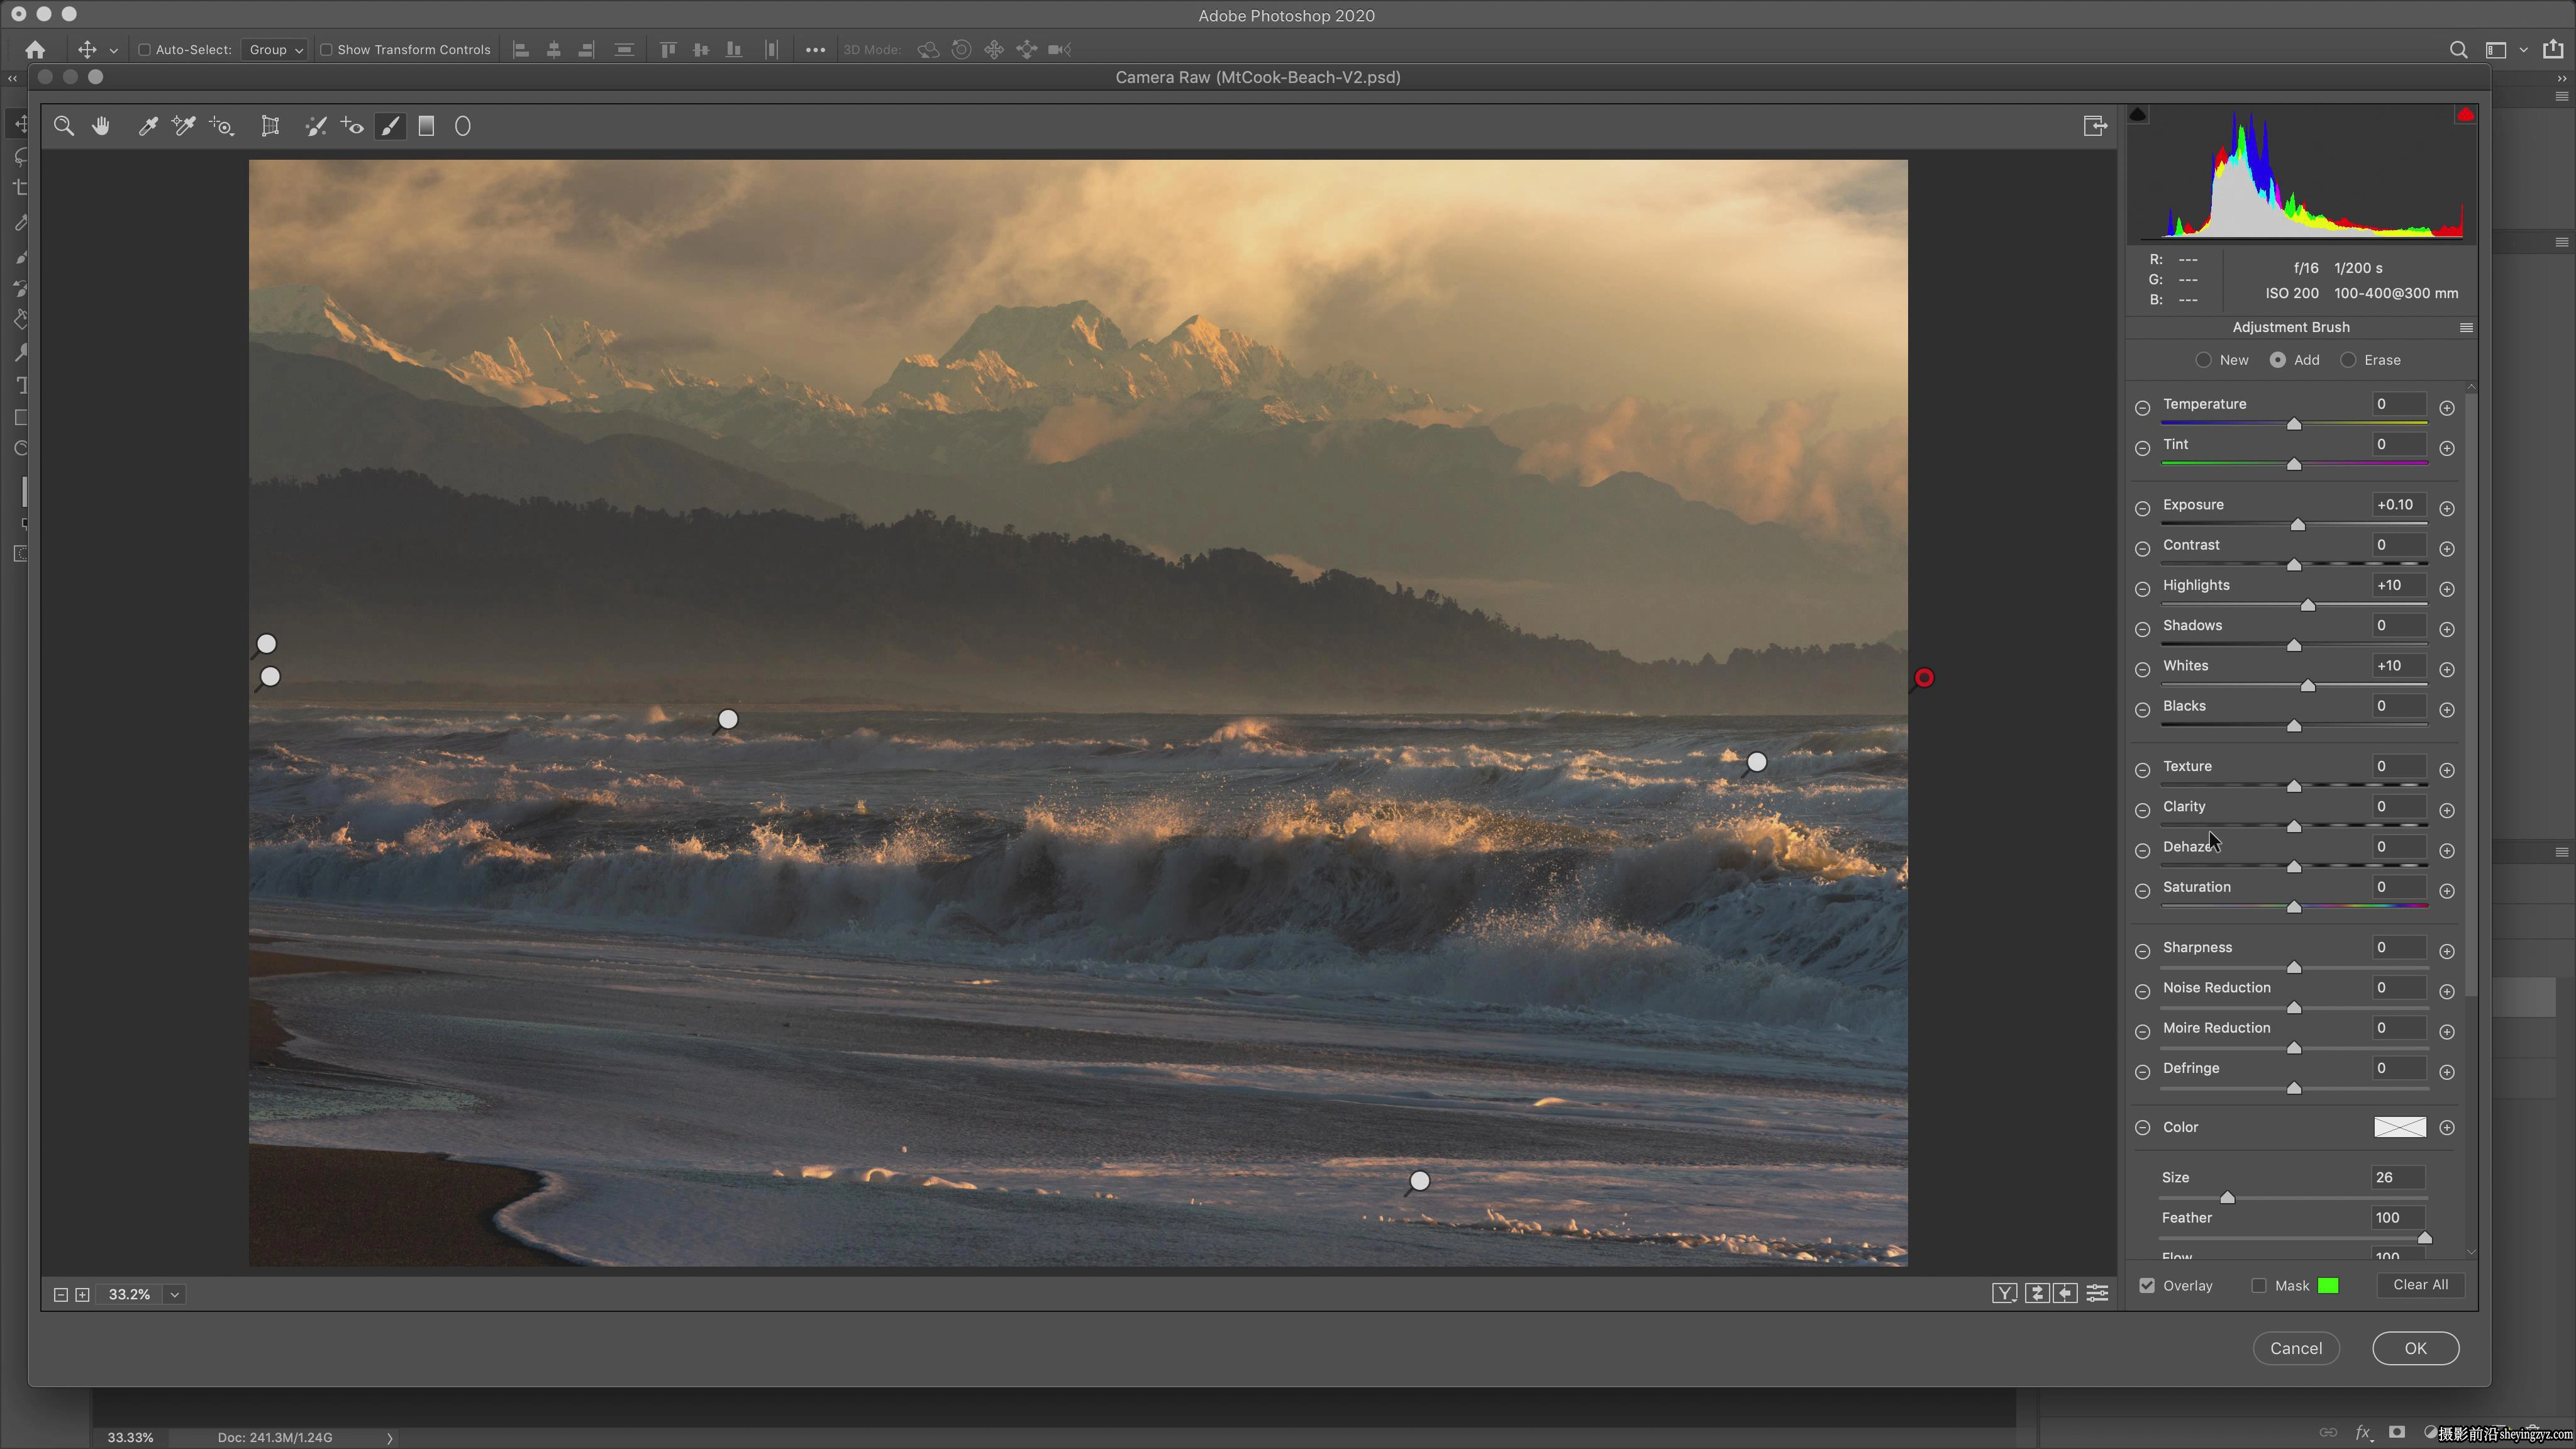2576x1449 pixels.
Task: Toggle Camera Raw full screen mode icon
Action: [x=2095, y=126]
